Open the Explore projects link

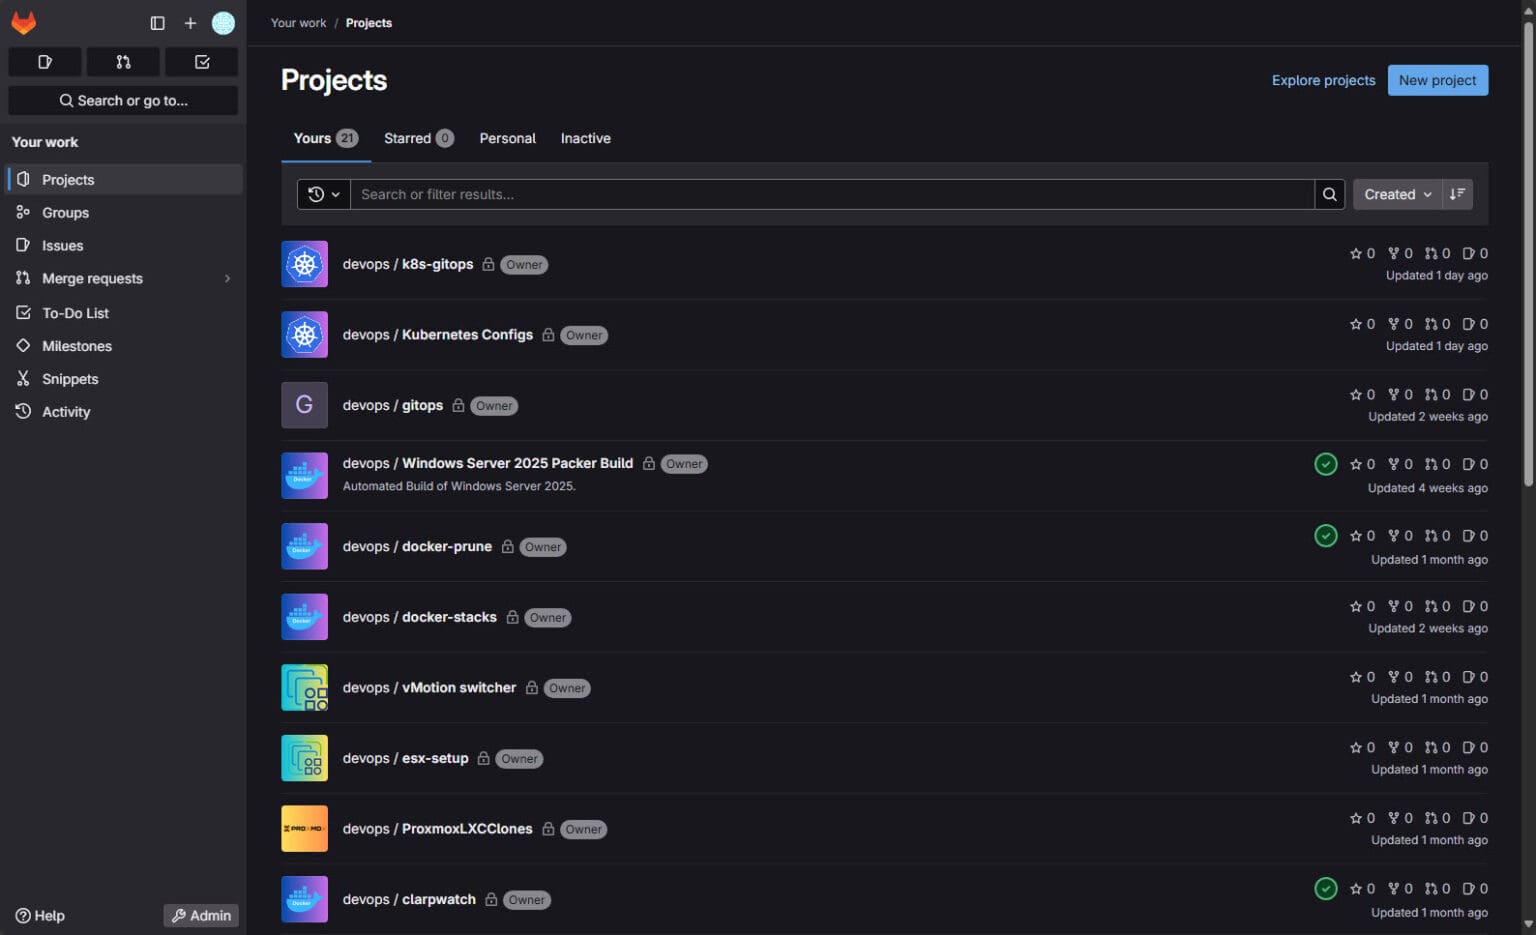click(1323, 80)
